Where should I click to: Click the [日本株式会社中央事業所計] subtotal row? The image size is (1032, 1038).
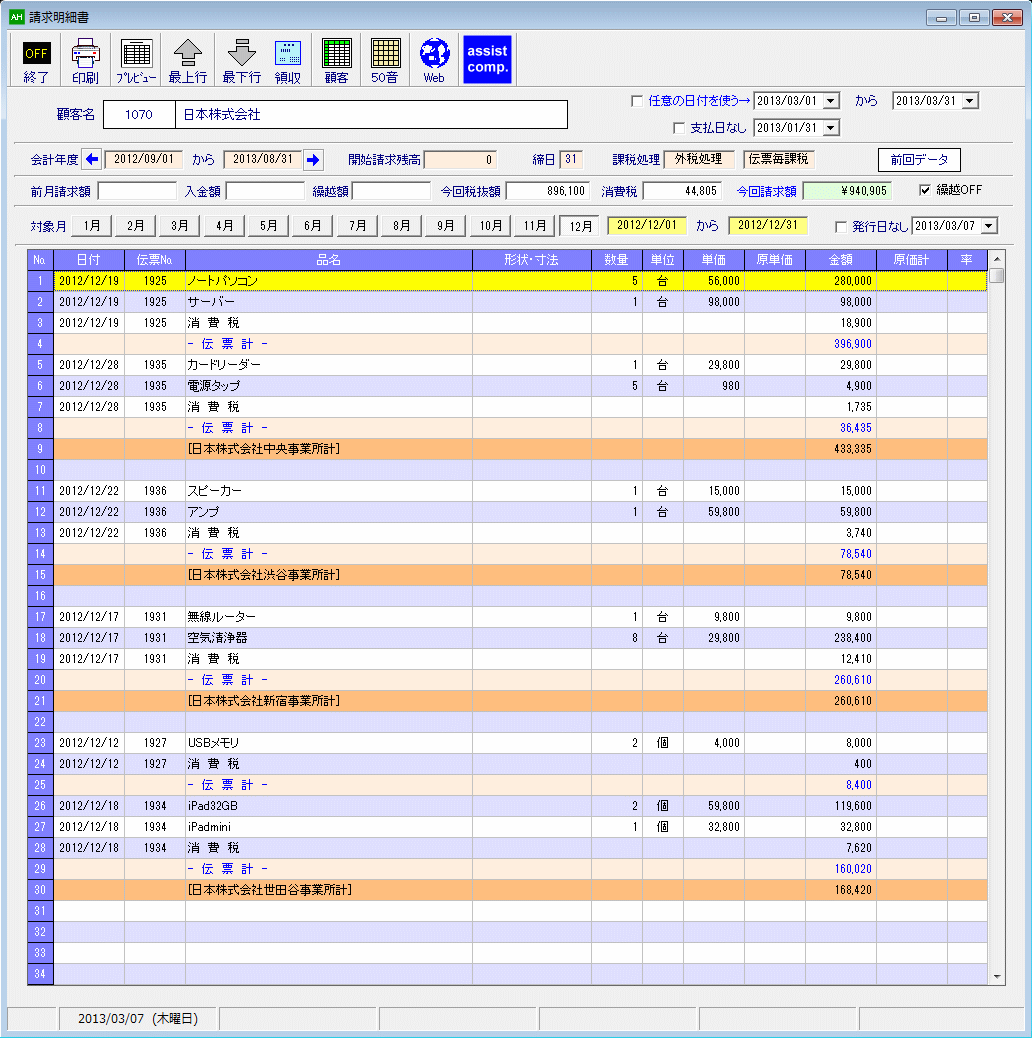point(507,449)
